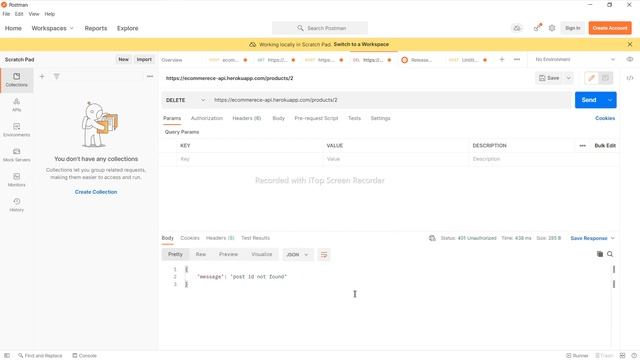This screenshot has width=640, height=360.
Task: Open the JSON response format dropdown
Action: click(297, 255)
